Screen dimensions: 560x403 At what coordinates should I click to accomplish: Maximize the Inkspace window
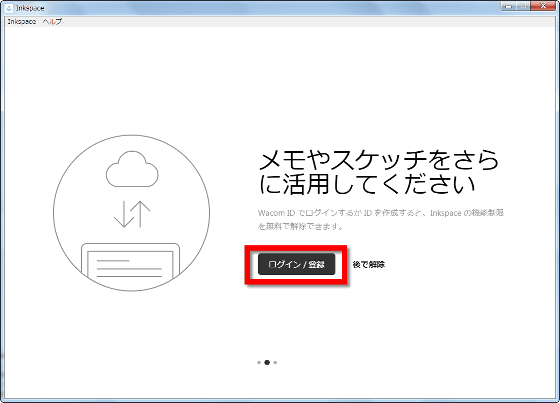click(x=523, y=6)
